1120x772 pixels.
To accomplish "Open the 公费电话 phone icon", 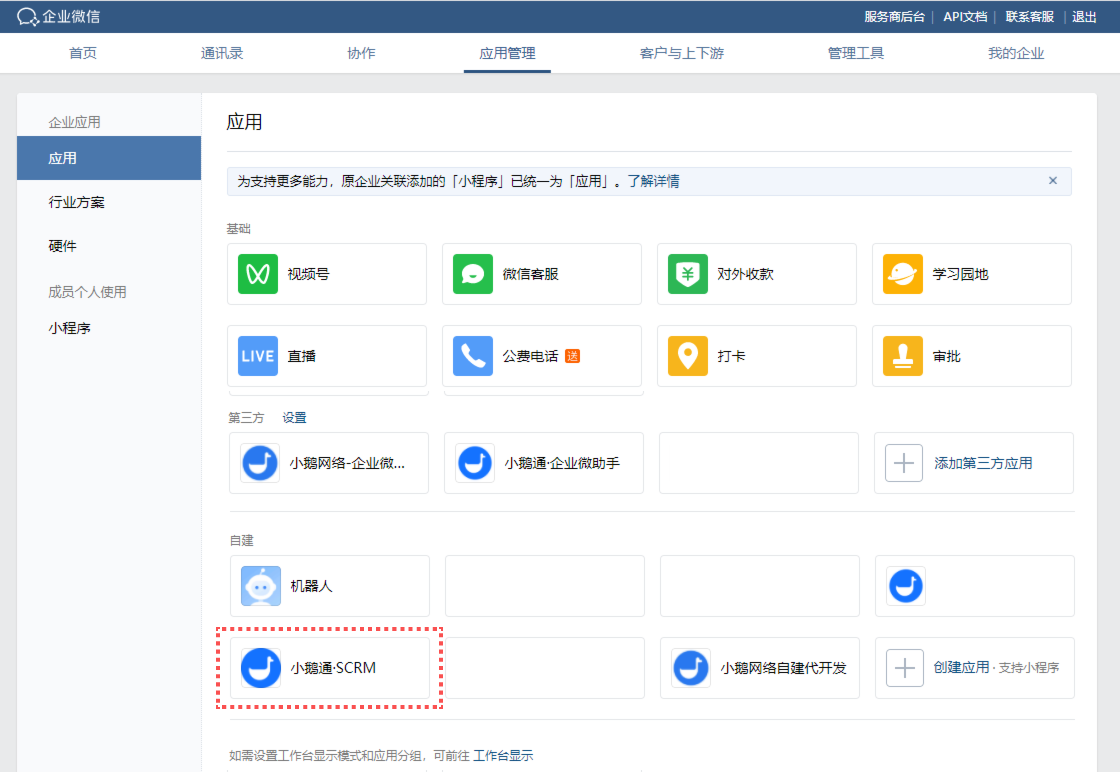I will [473, 356].
